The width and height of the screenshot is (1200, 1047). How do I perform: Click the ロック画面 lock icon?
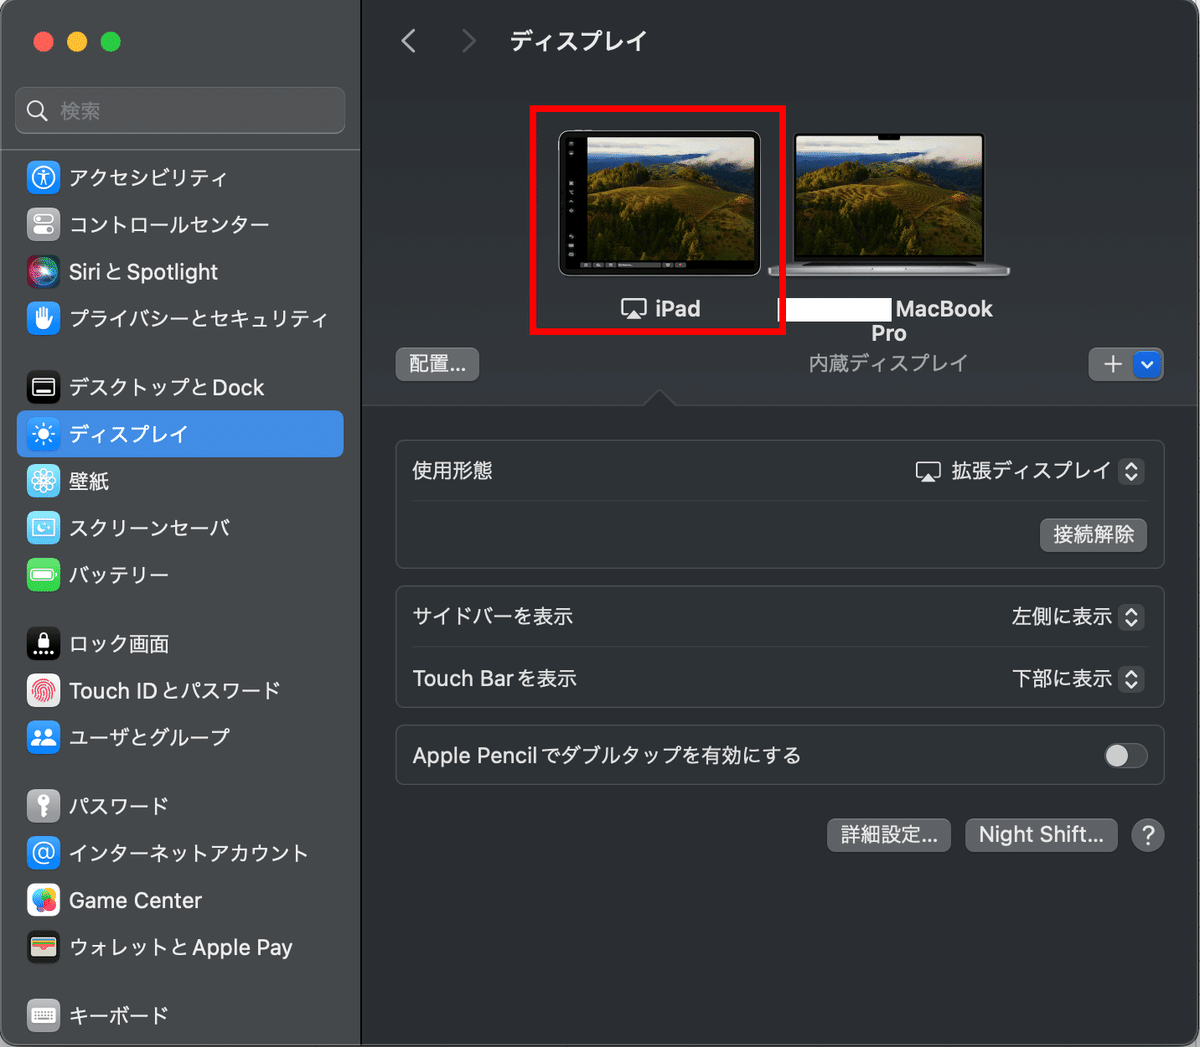click(x=43, y=644)
